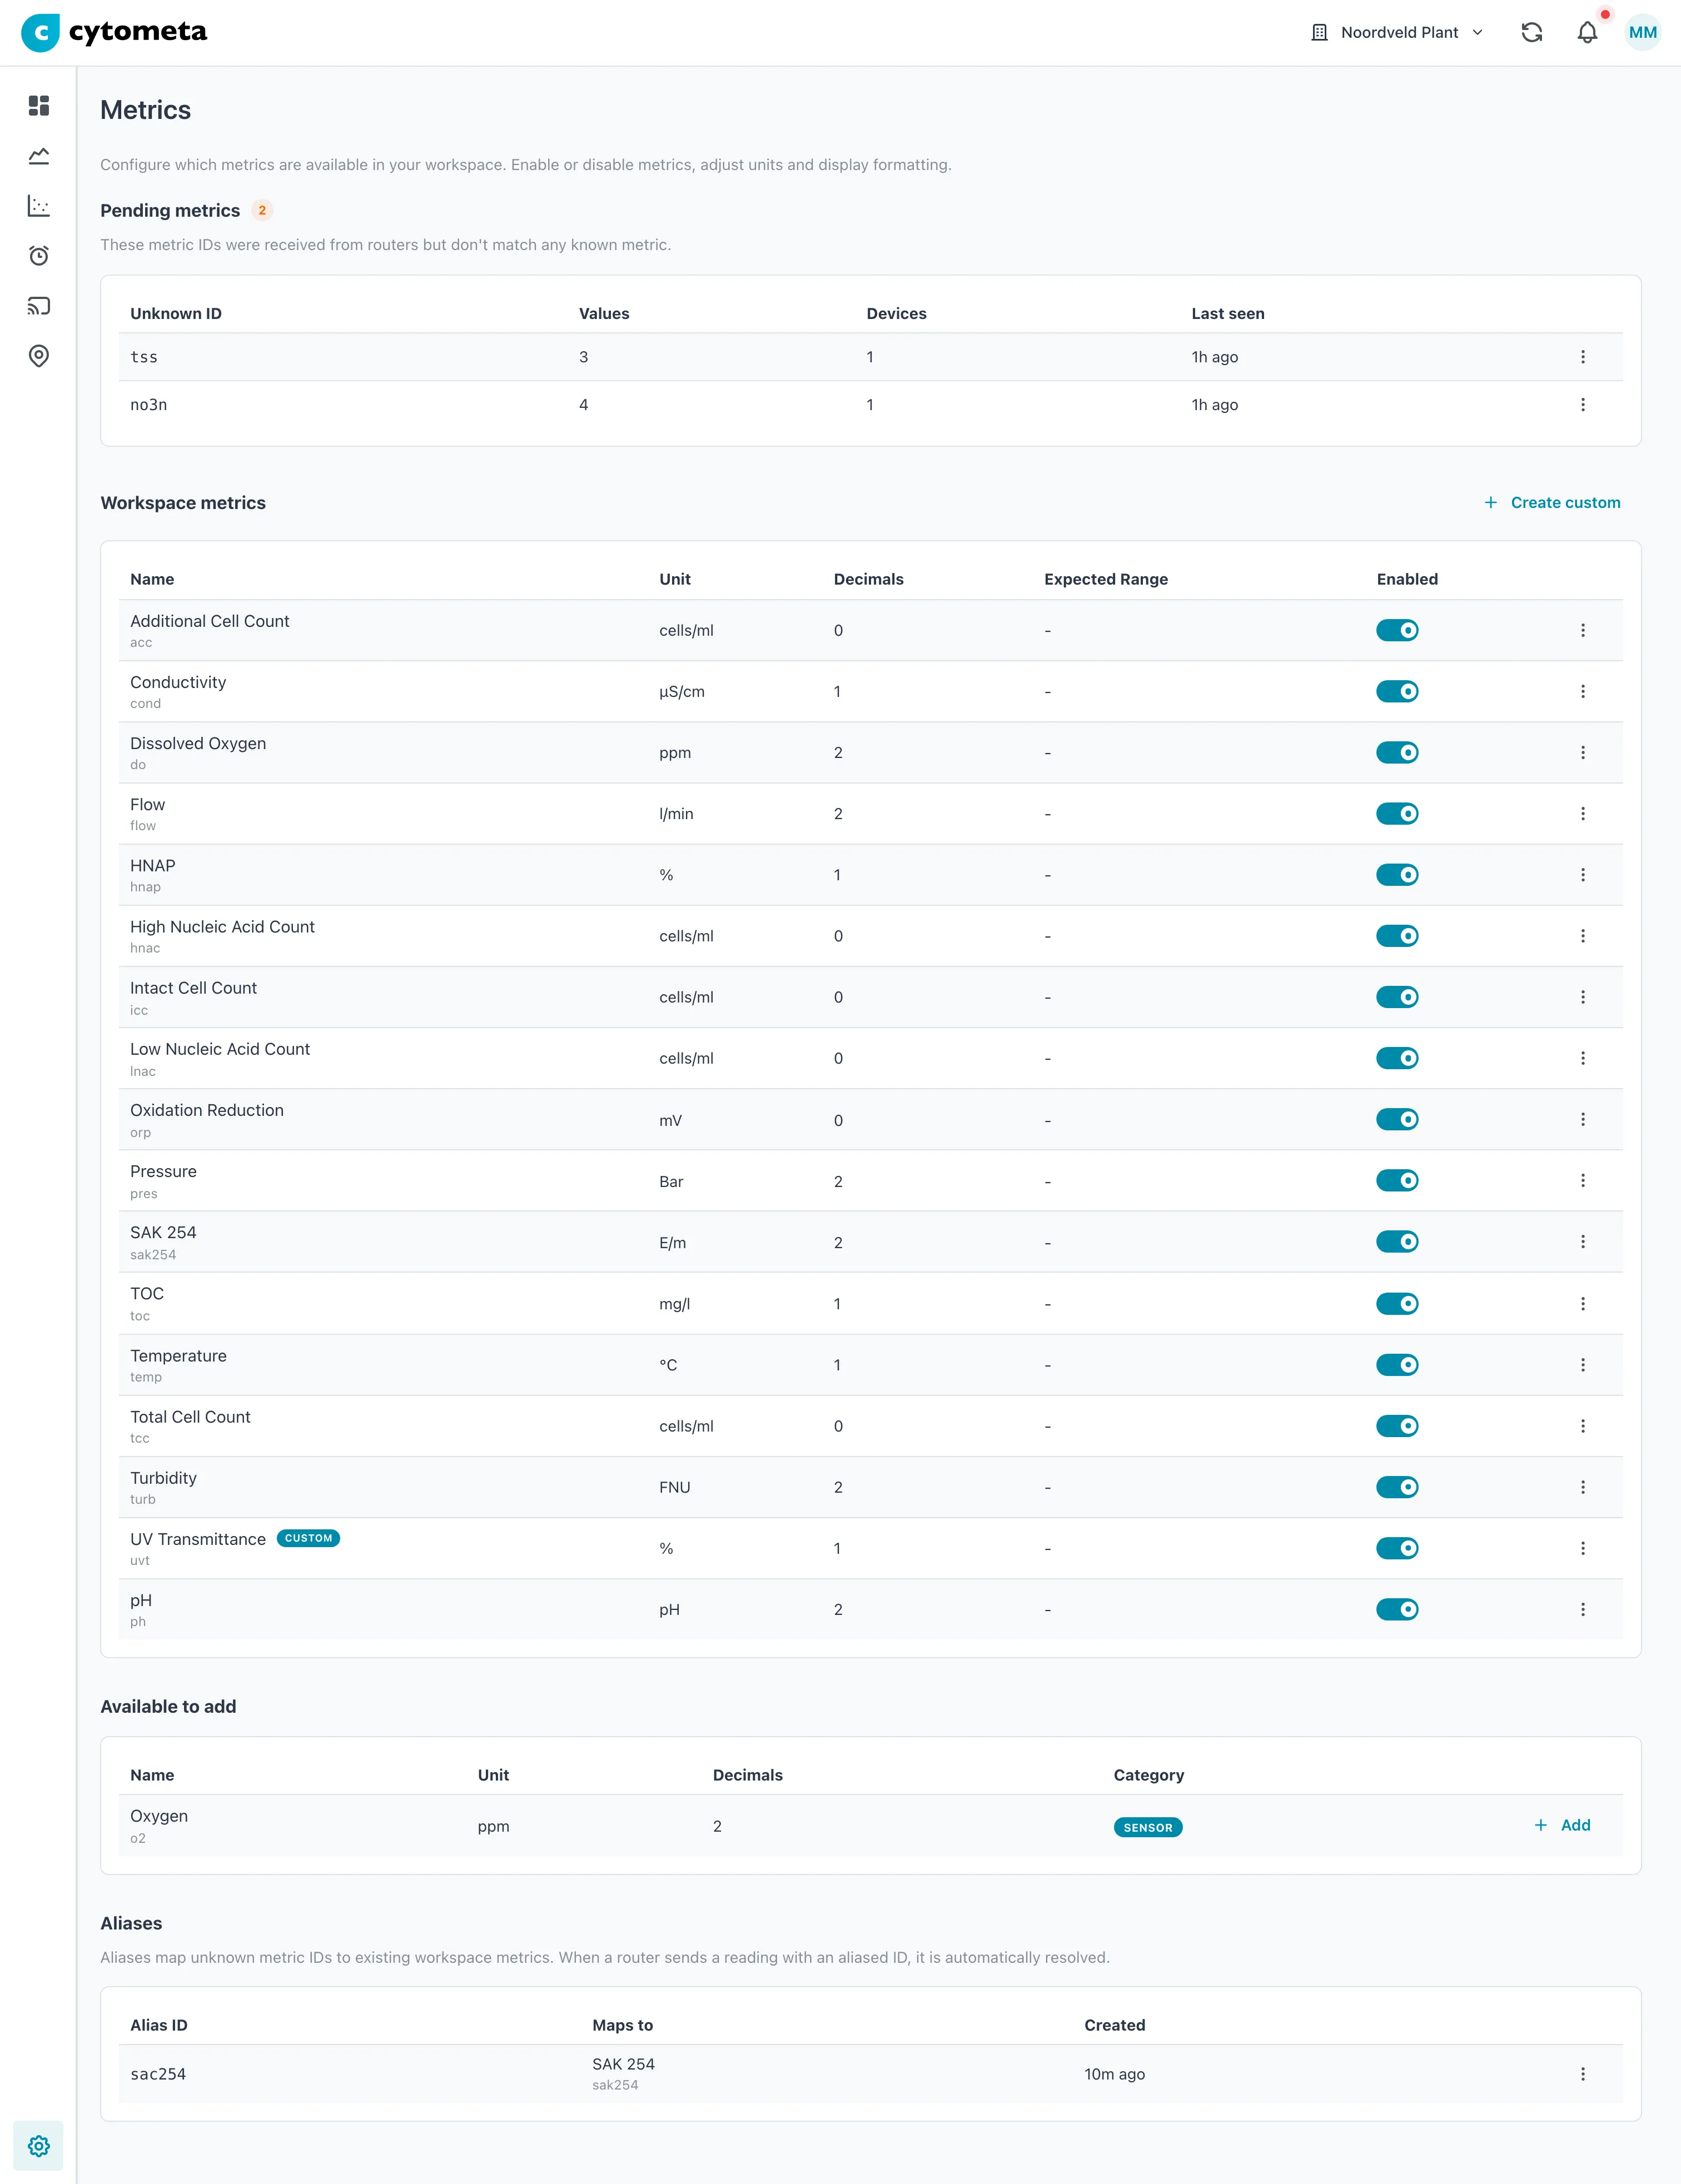Open the dashboard grid icon in sidebar

(x=39, y=105)
